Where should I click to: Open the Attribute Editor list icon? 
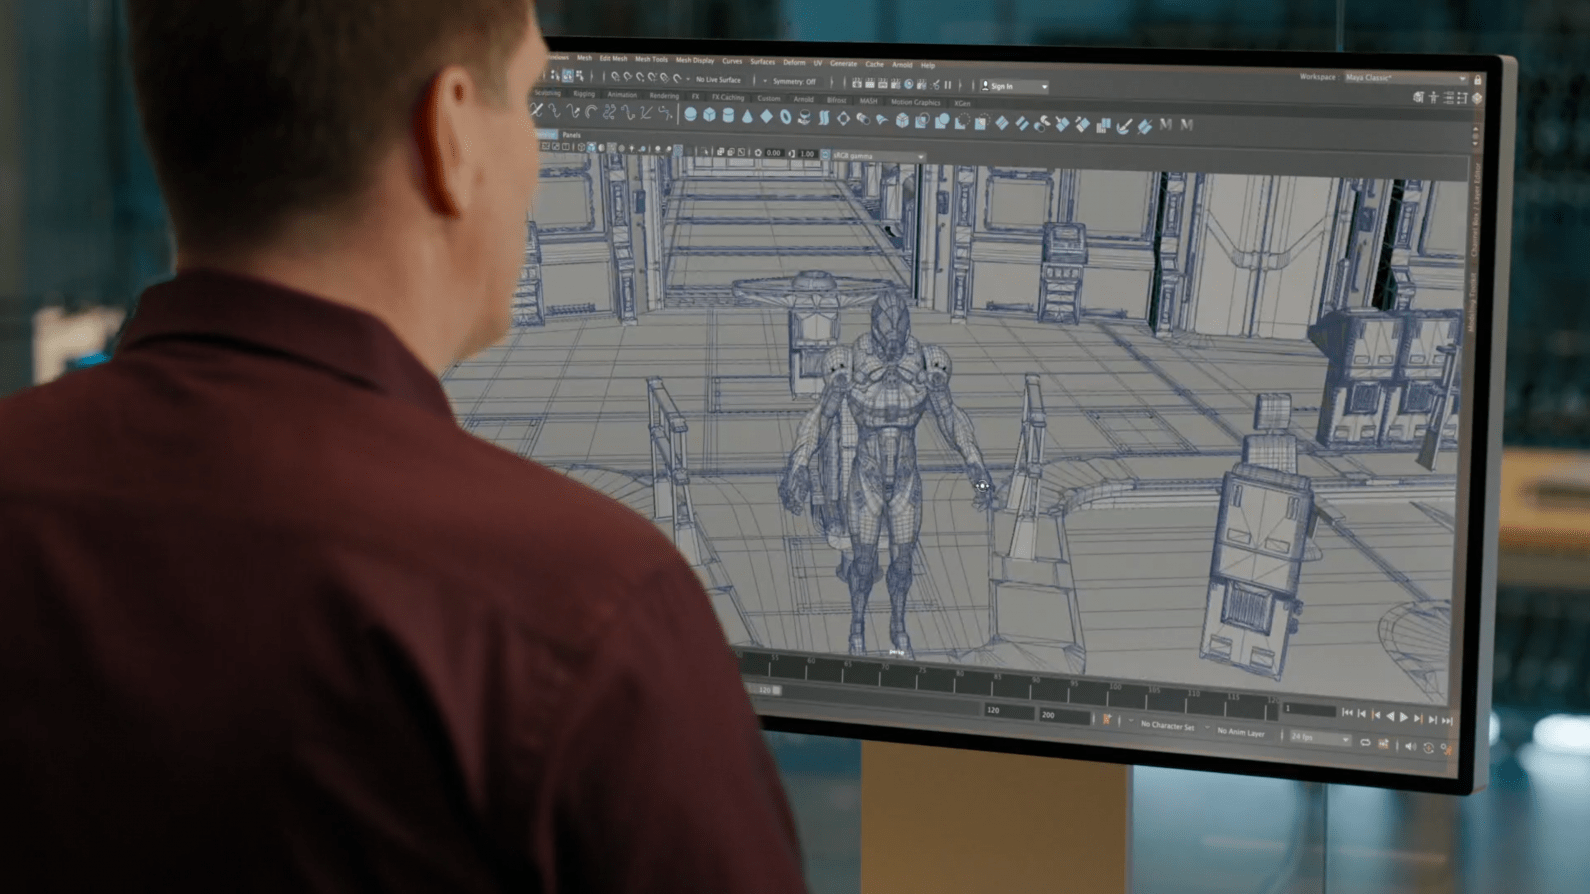pyautogui.click(x=1448, y=98)
